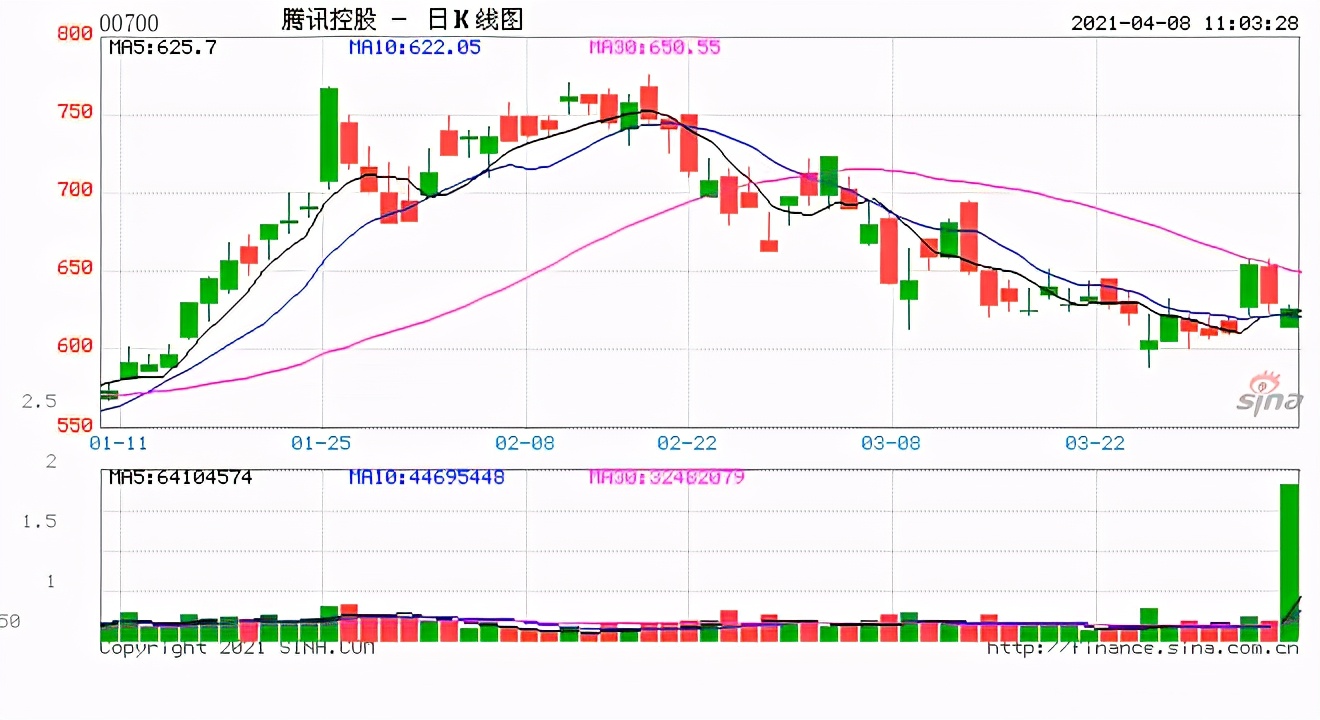Click the 600 price axis label
This screenshot has width=1320, height=720.
(x=73, y=346)
